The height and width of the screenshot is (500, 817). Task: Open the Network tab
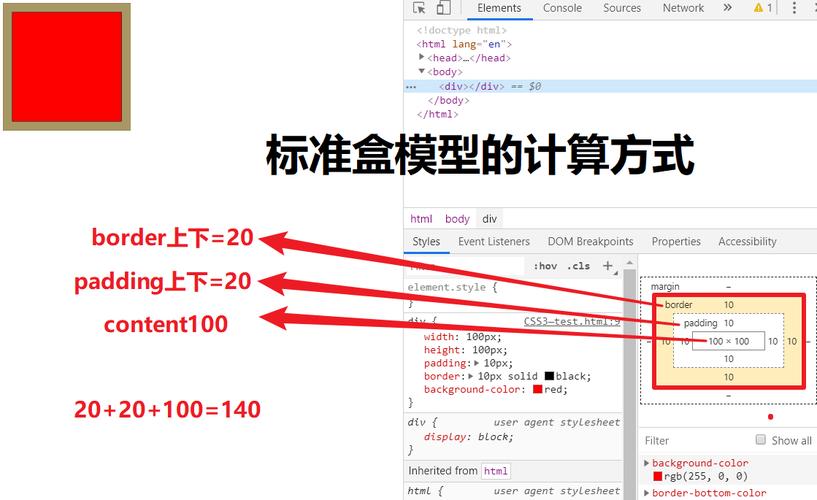pyautogui.click(x=683, y=8)
